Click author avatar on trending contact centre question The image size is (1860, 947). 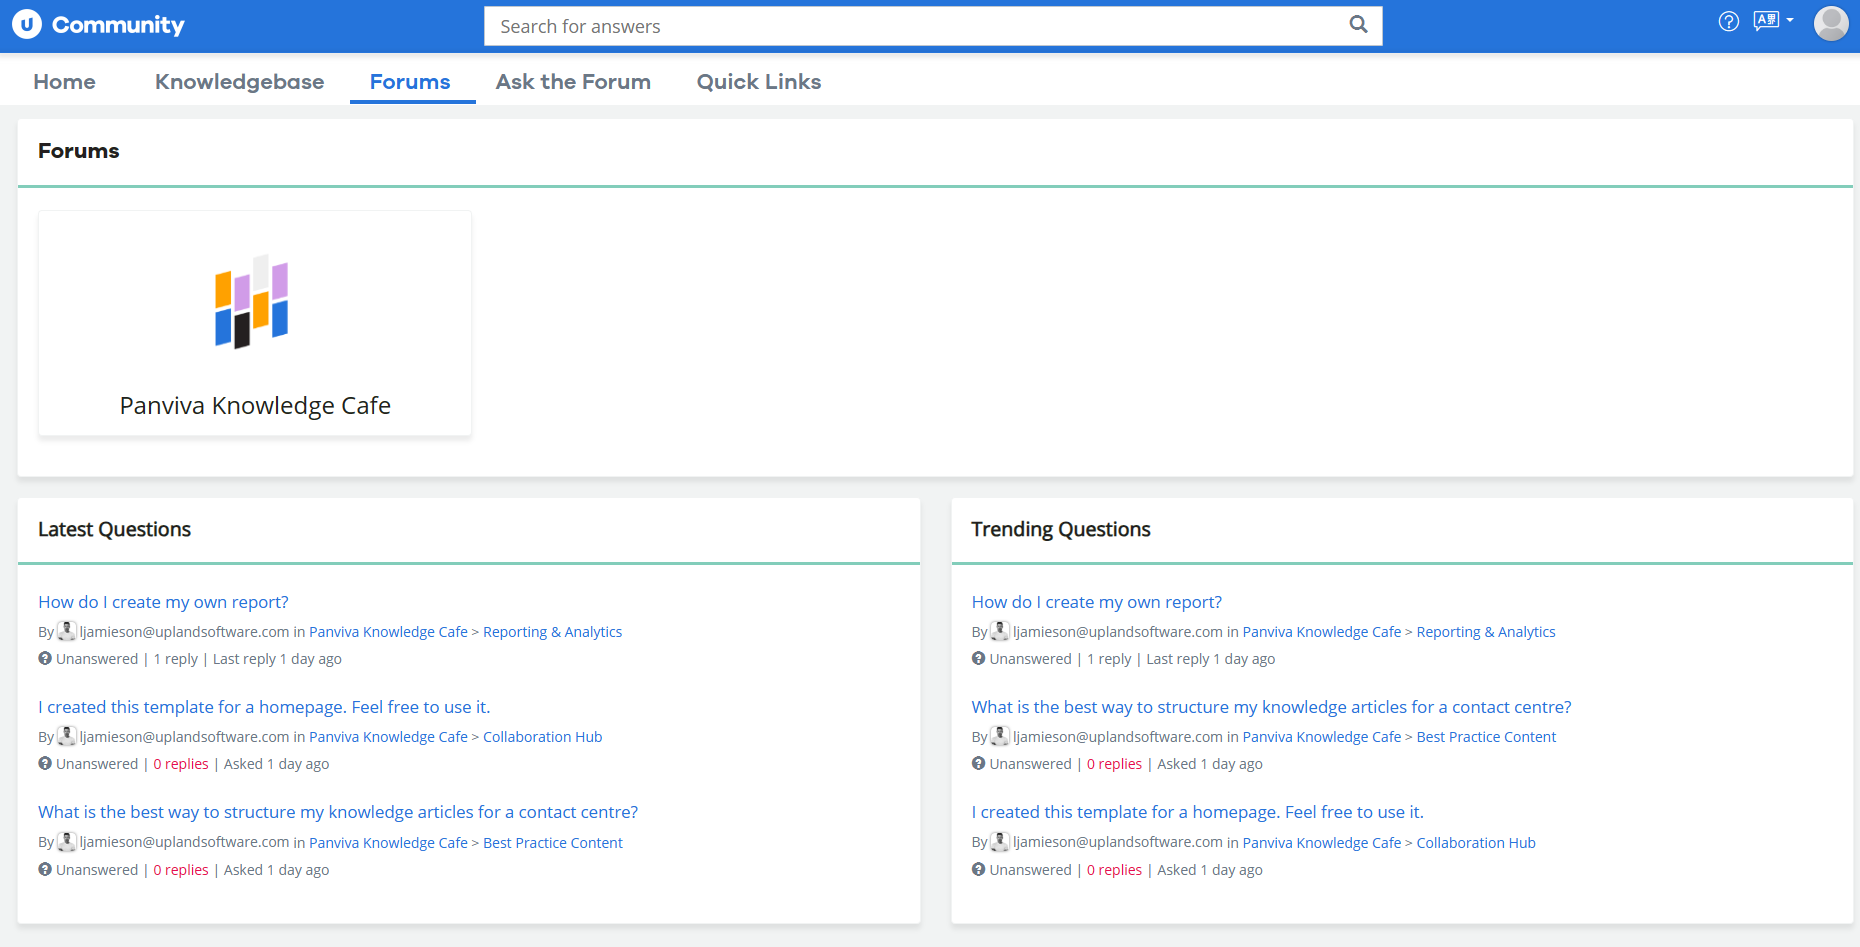point(1000,736)
